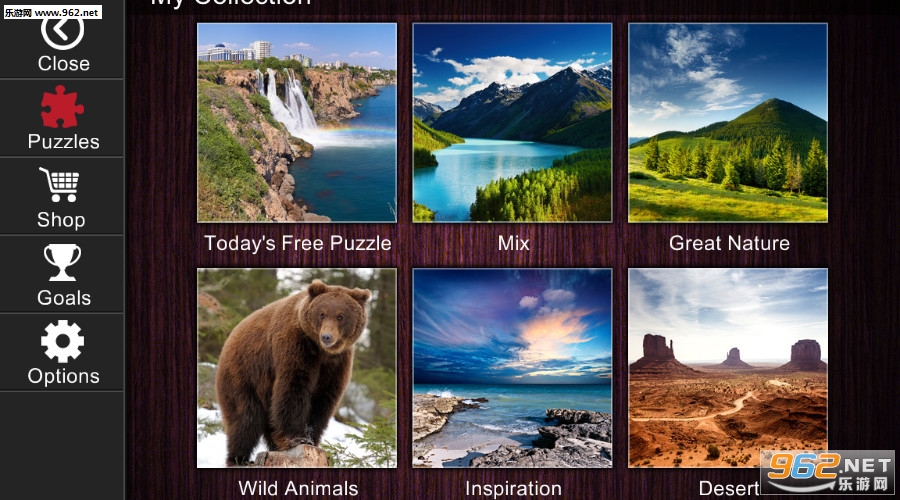Screen dimensions: 900x500
Task: Click the Inspiration caption text
Action: click(x=513, y=489)
